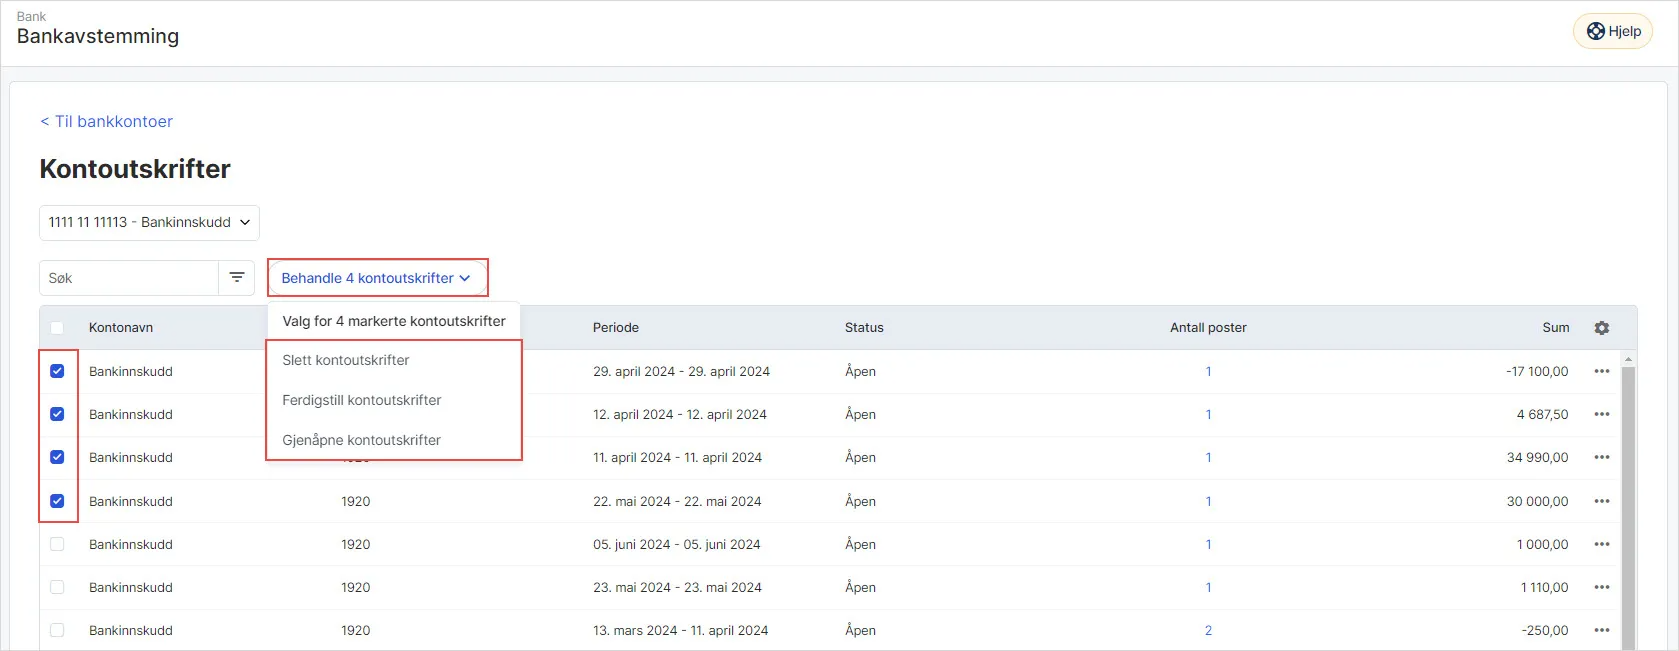Screen dimensions: 1679x651
Task: Open table column settings gear
Action: pos(1602,328)
